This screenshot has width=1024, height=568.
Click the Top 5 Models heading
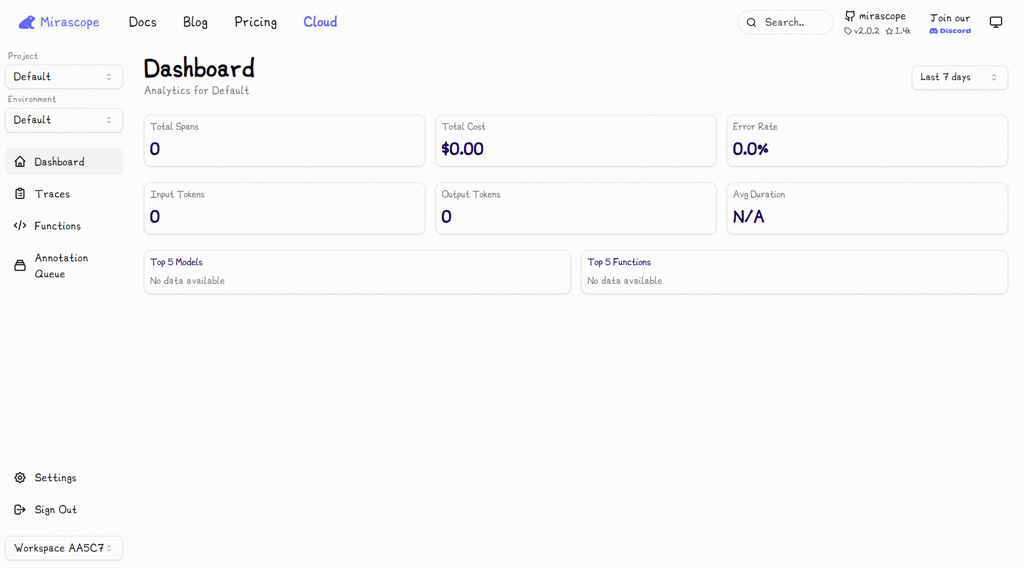(x=176, y=262)
